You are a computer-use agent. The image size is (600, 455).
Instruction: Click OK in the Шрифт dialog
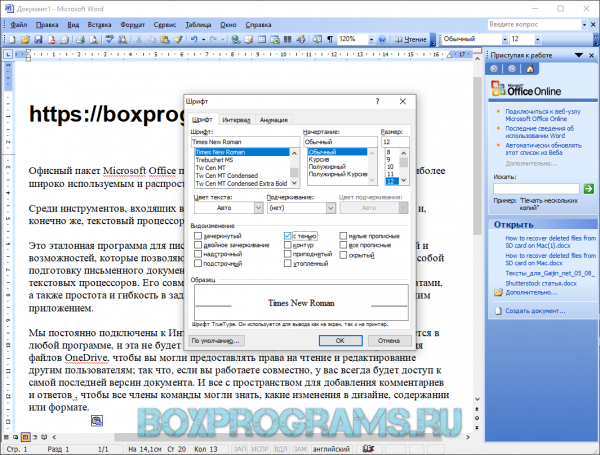pos(340,341)
